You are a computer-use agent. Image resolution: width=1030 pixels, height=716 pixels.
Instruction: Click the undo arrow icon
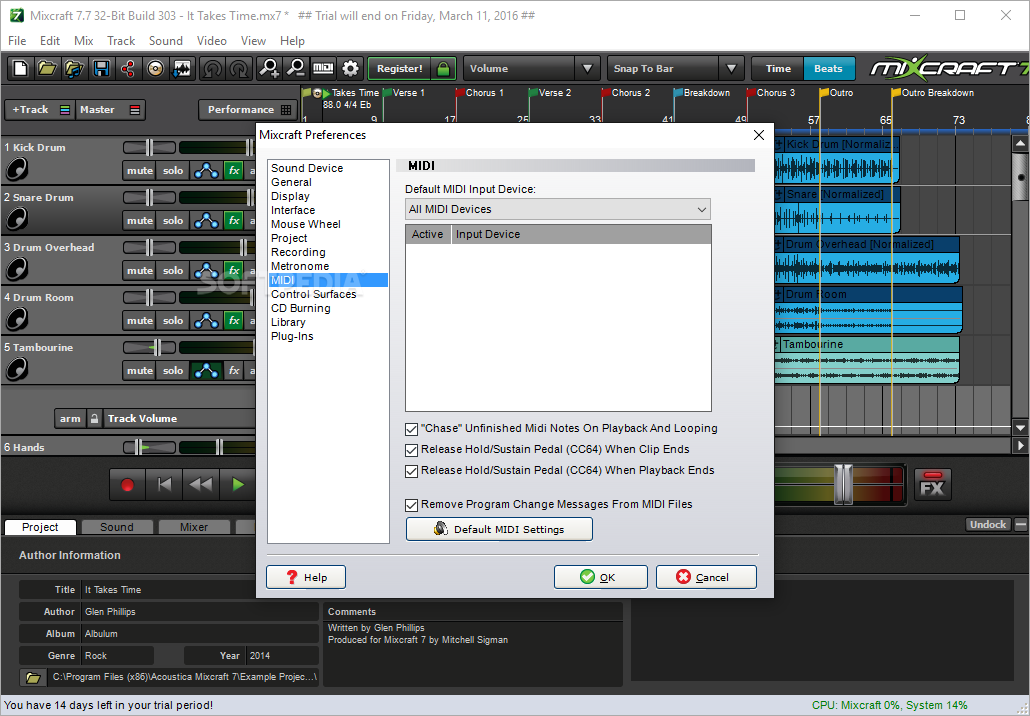point(212,68)
